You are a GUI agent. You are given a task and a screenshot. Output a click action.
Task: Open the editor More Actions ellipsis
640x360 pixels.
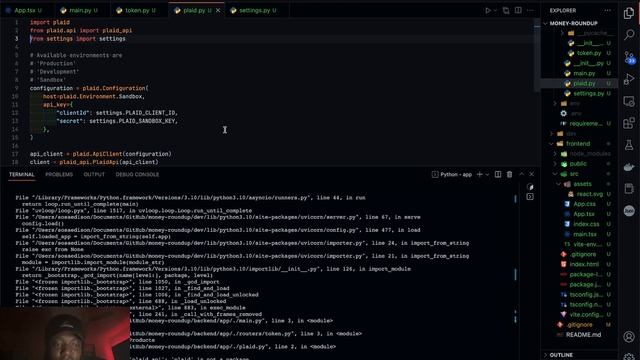pos(530,11)
